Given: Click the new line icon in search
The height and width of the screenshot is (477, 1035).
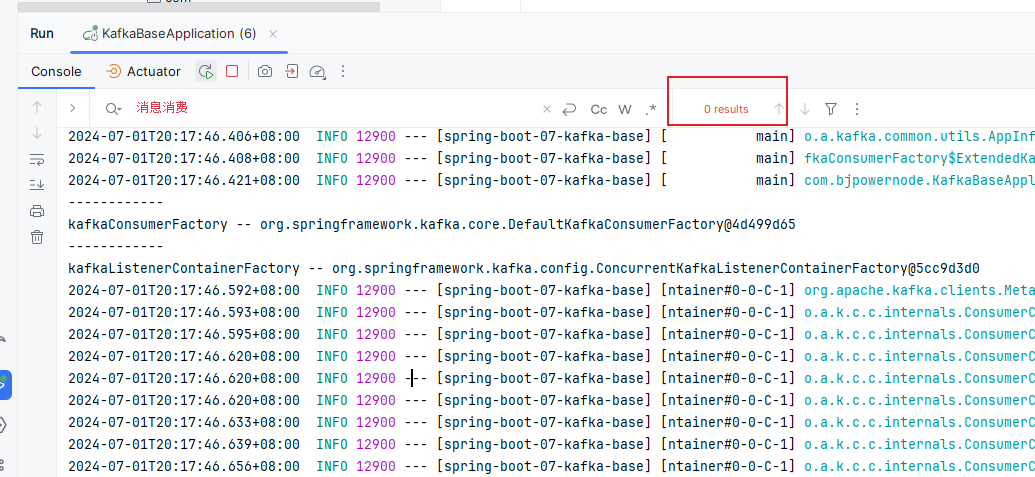Looking at the screenshot, I should click(569, 109).
